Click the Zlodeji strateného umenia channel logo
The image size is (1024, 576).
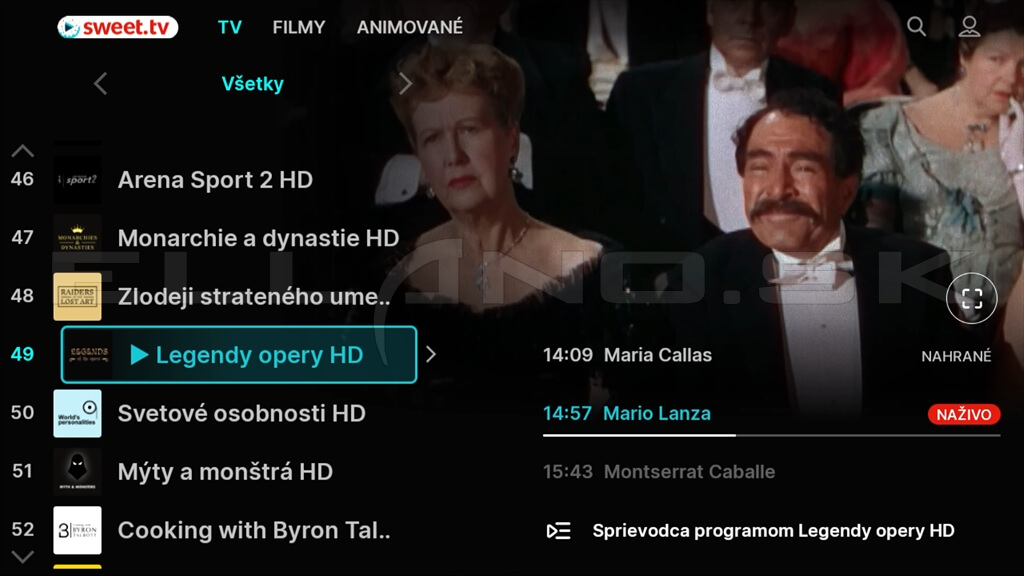[x=77, y=296]
